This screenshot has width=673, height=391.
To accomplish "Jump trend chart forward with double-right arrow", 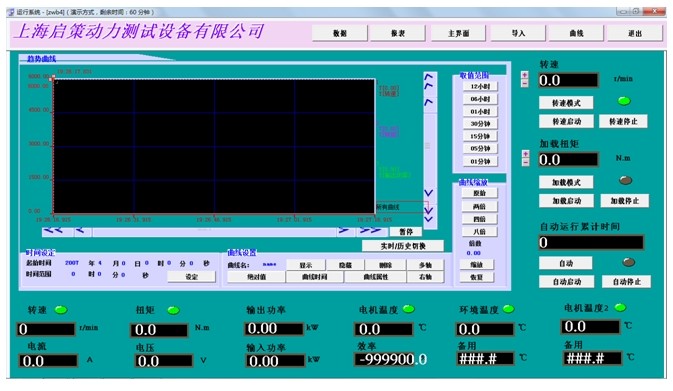I will pyautogui.click(x=371, y=231).
